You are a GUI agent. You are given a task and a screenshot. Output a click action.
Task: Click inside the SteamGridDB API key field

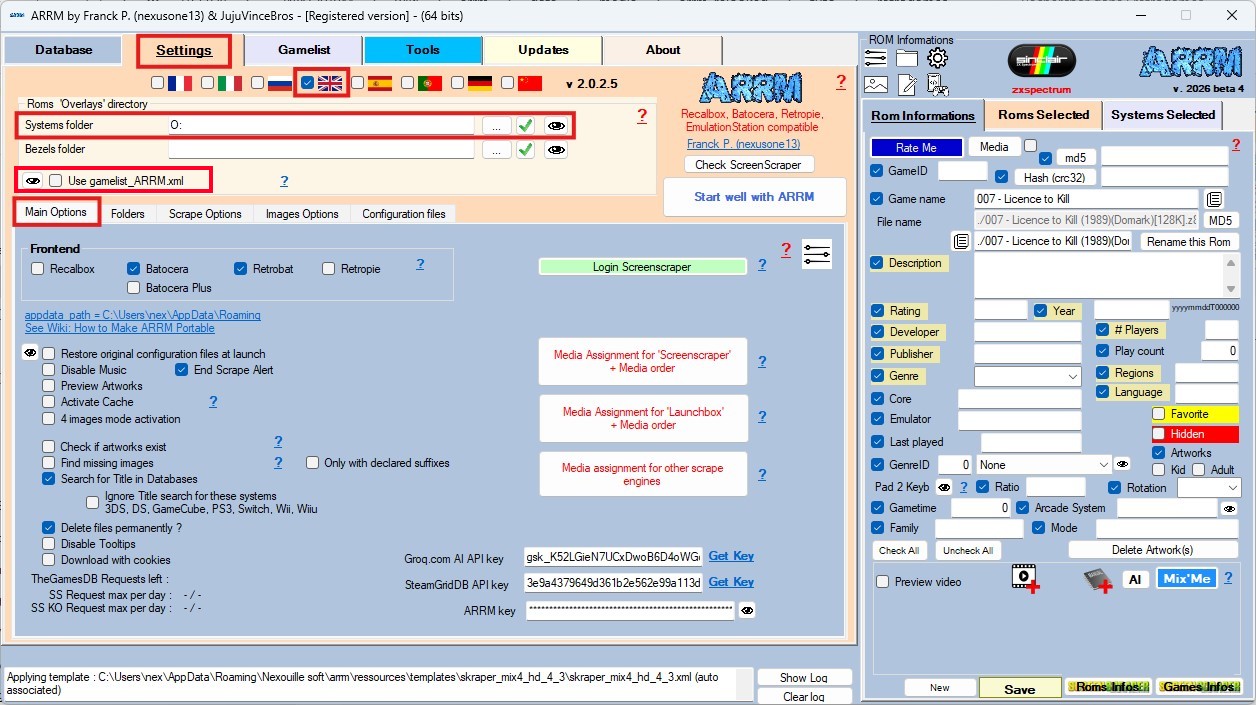click(613, 584)
